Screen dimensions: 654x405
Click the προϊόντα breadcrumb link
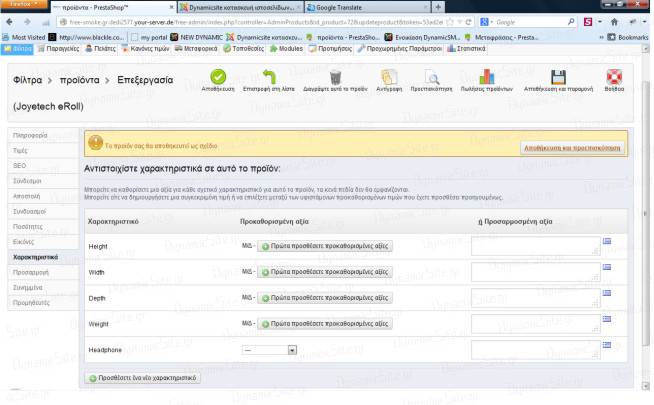(x=80, y=80)
